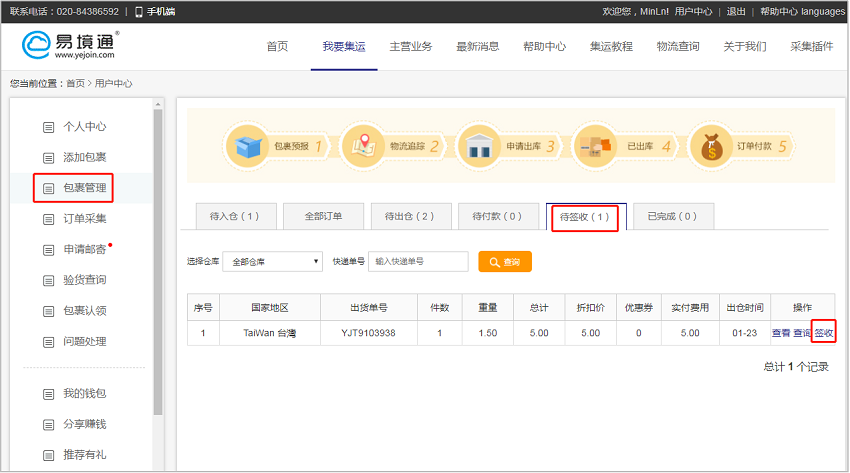This screenshot has width=850, height=473.
Task: Select 包裹管理 in the left sidebar
Action: coord(85,188)
